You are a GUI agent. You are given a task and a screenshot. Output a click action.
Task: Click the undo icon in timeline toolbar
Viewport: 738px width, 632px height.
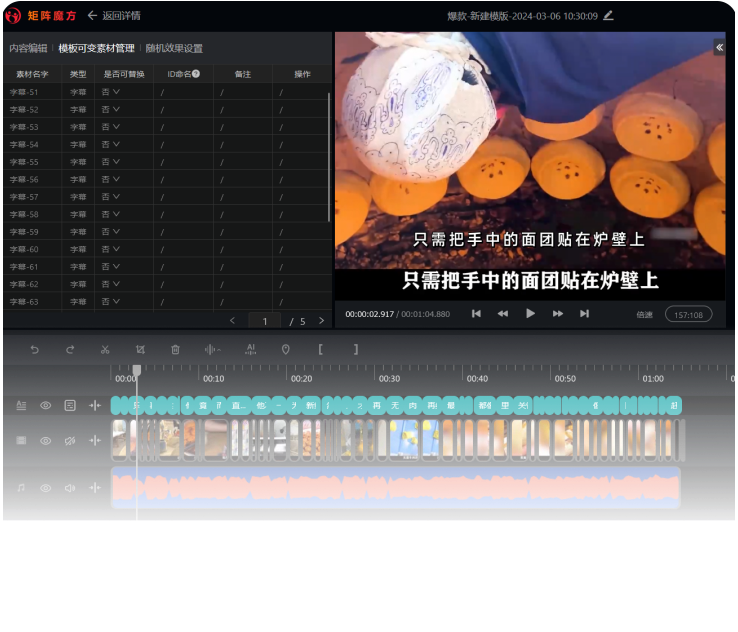(34, 350)
